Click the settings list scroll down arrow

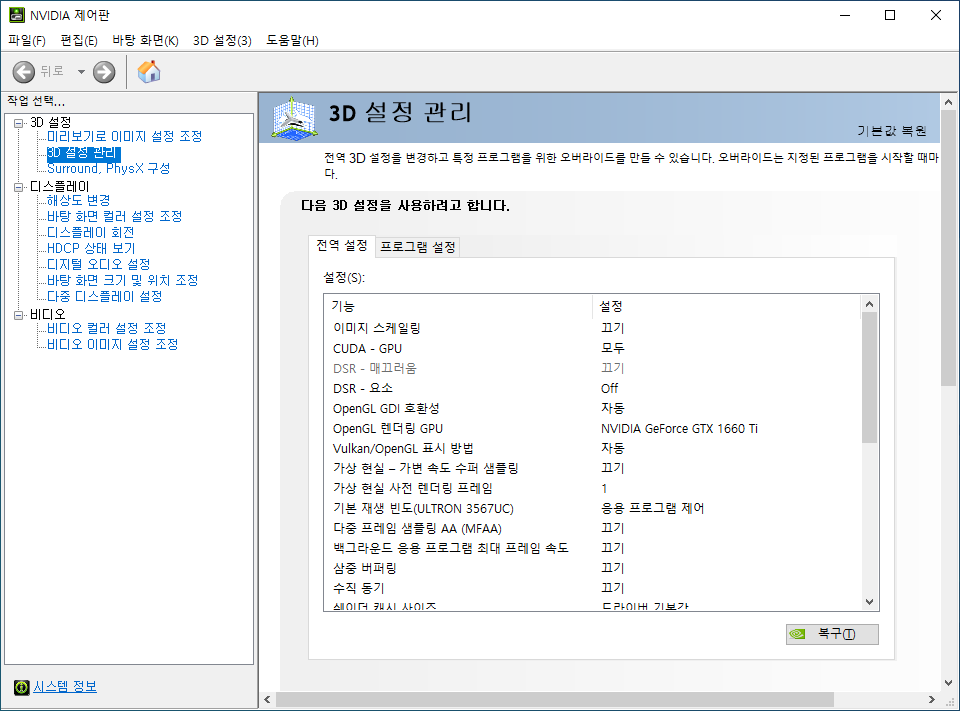pyautogui.click(x=869, y=602)
